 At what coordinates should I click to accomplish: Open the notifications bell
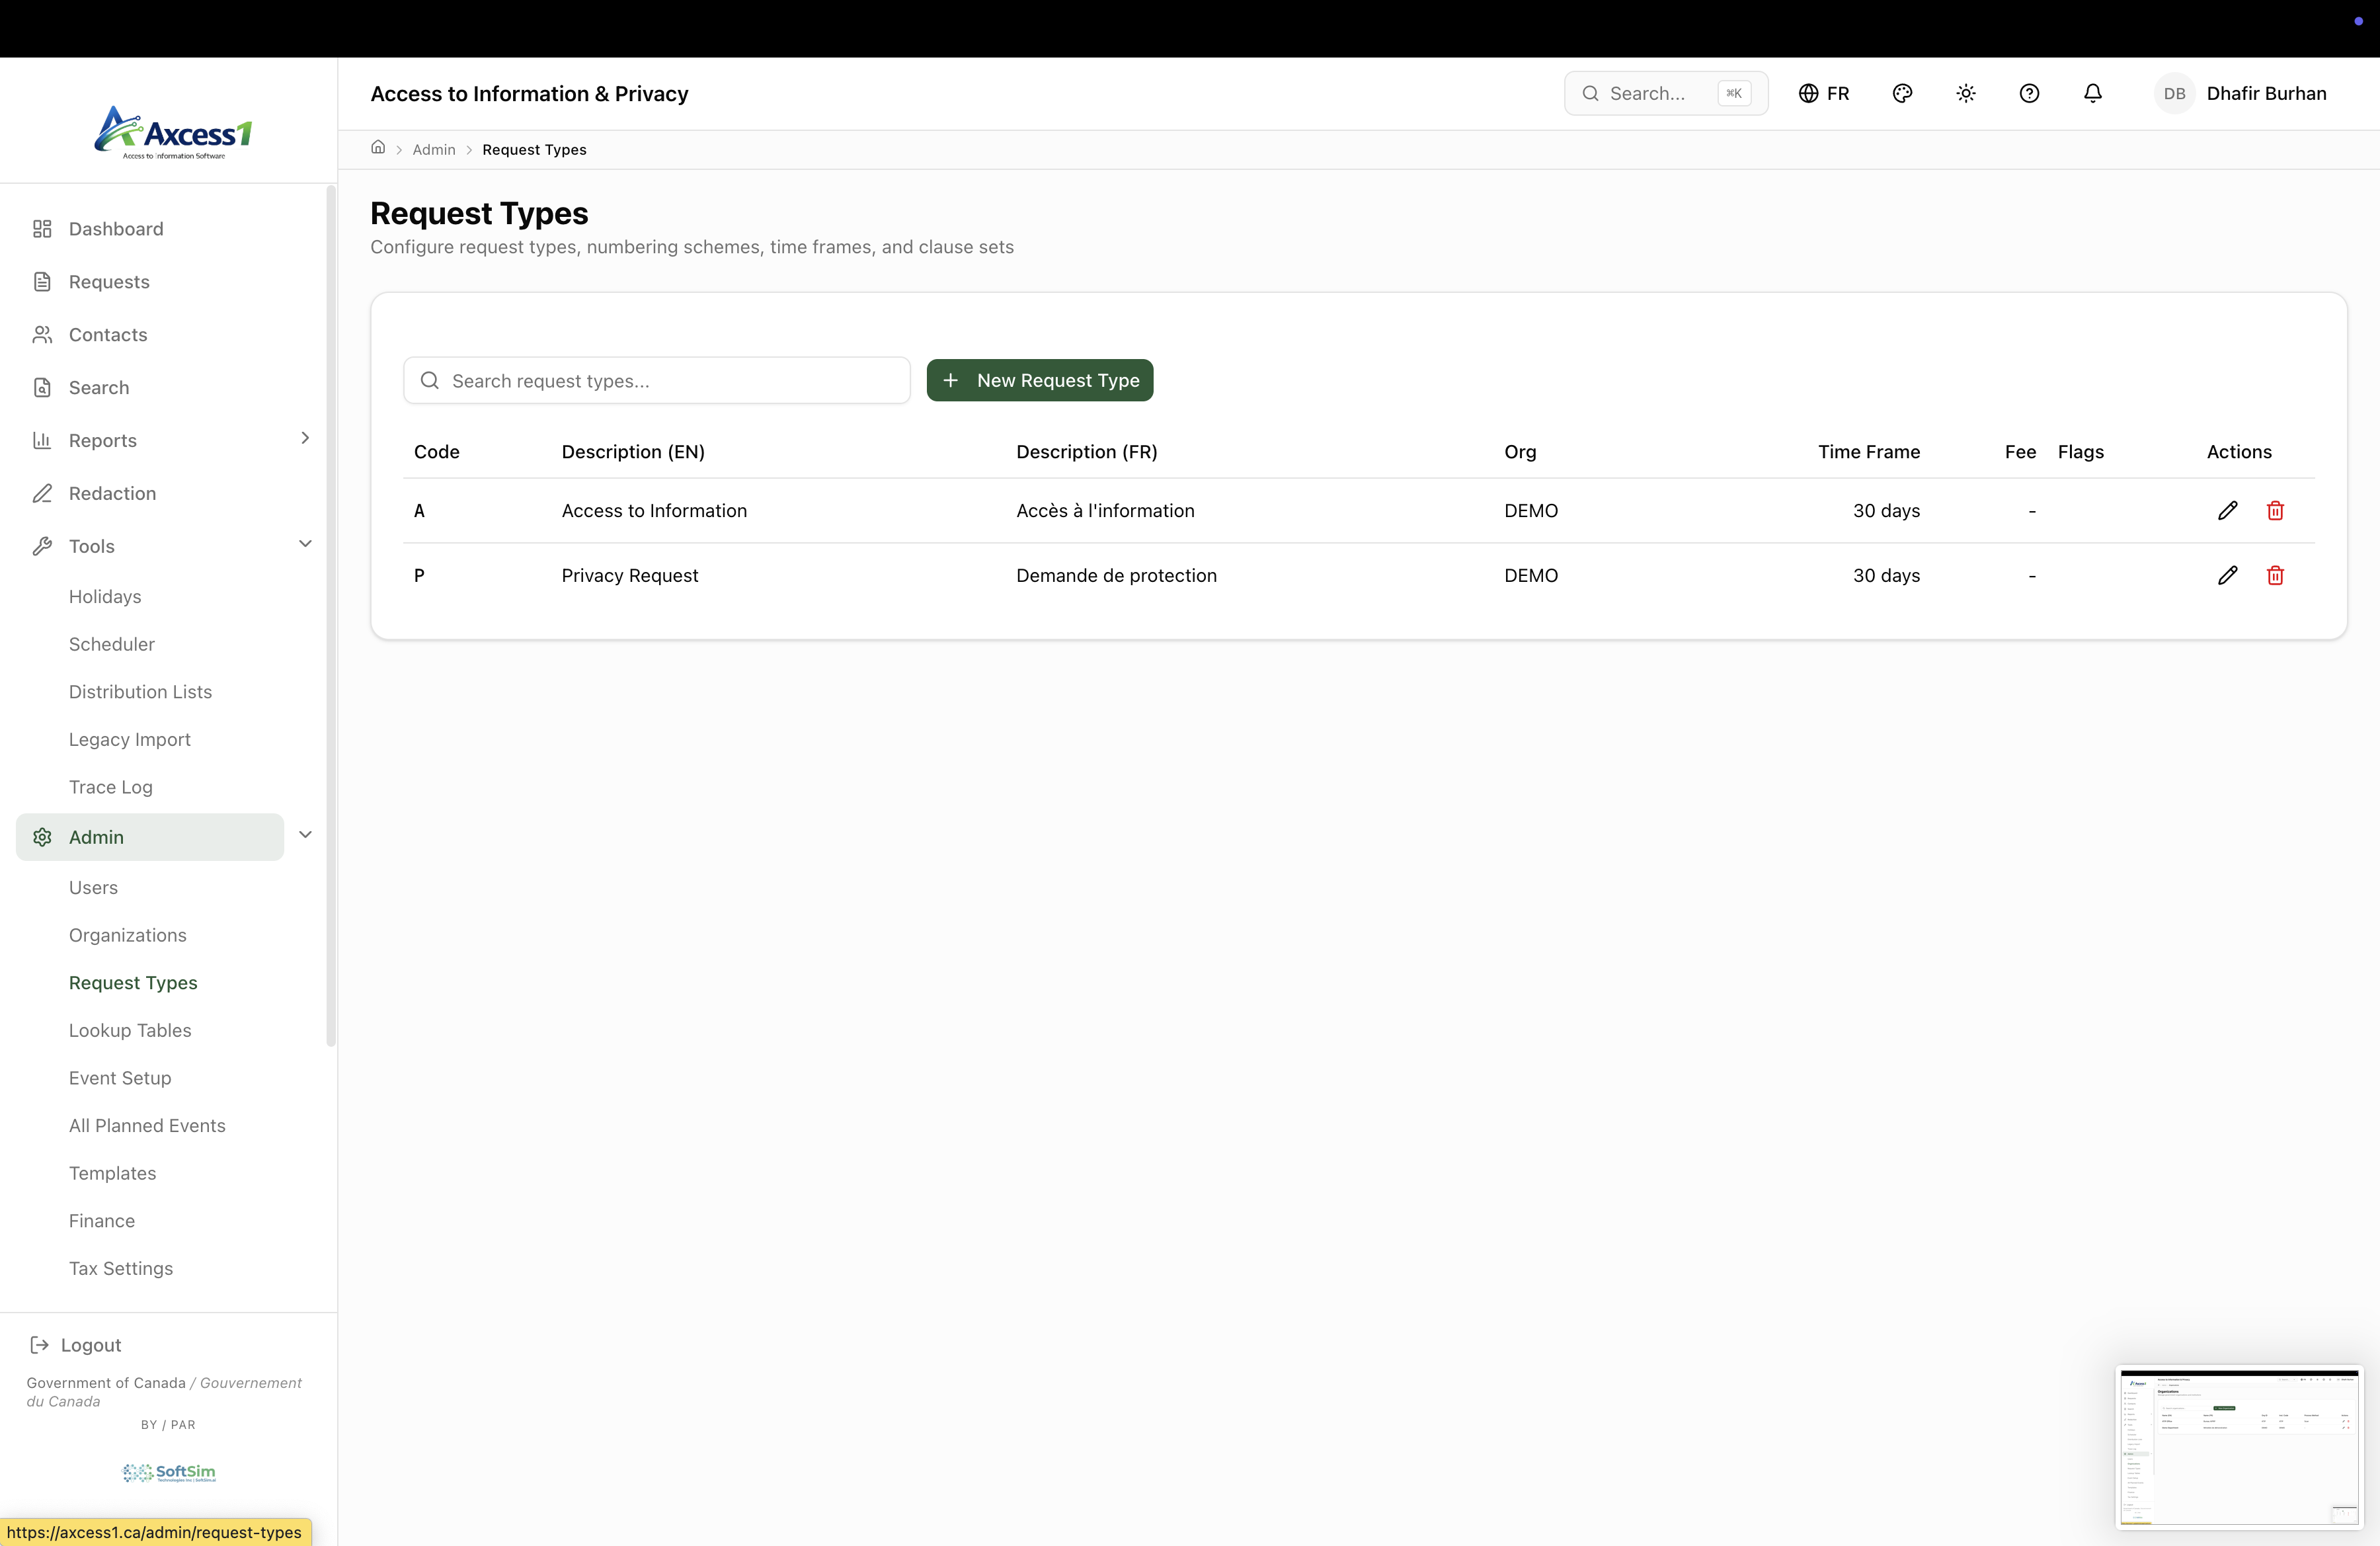tap(2092, 93)
